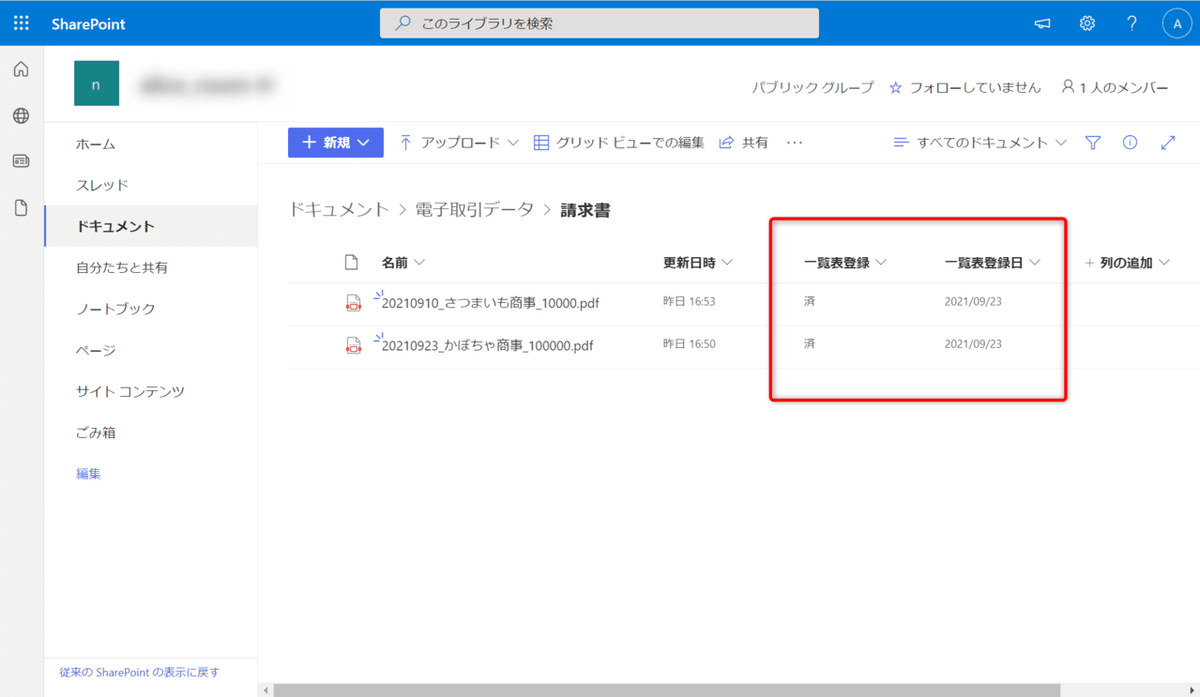The width and height of the screenshot is (1200, 697).
Task: Expand library to full screen with diagonal arrow icon
Action: tap(1167, 142)
